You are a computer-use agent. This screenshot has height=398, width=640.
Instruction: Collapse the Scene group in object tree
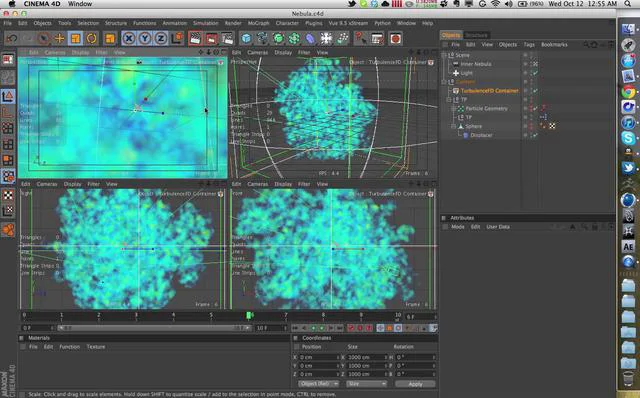(x=444, y=55)
